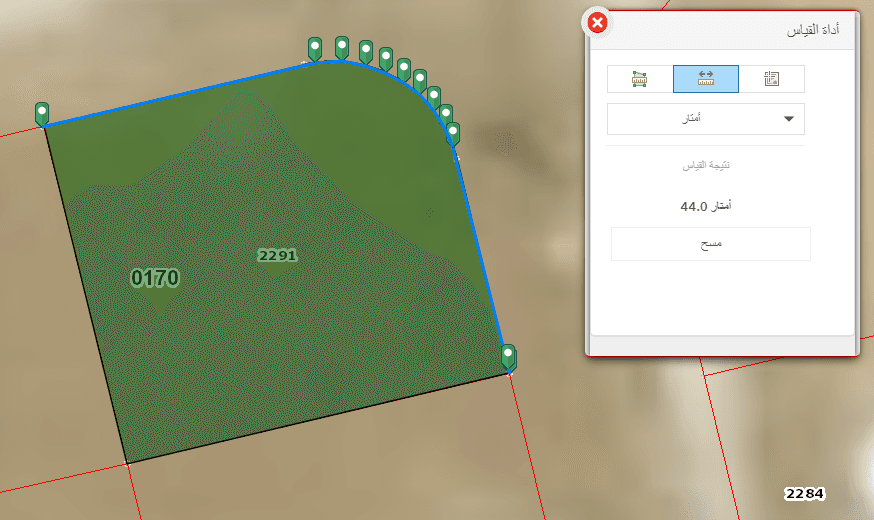Image resolution: width=874 pixels, height=520 pixels.
Task: Click the parcel label 2284
Action: click(804, 493)
